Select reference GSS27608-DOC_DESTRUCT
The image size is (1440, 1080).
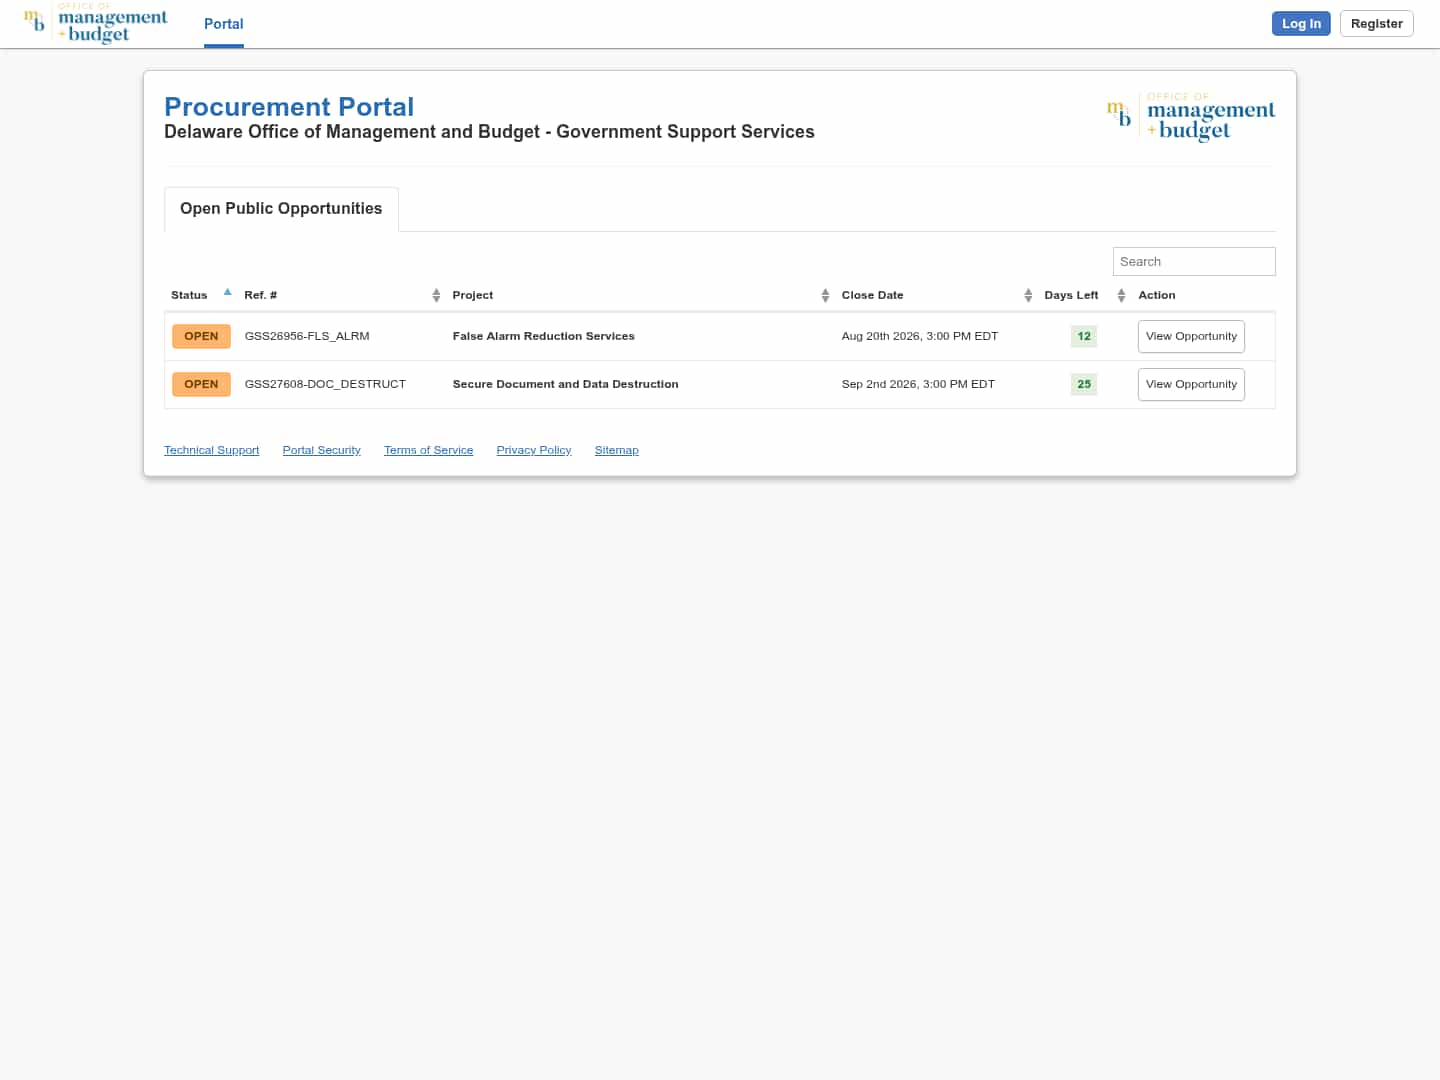pos(325,384)
